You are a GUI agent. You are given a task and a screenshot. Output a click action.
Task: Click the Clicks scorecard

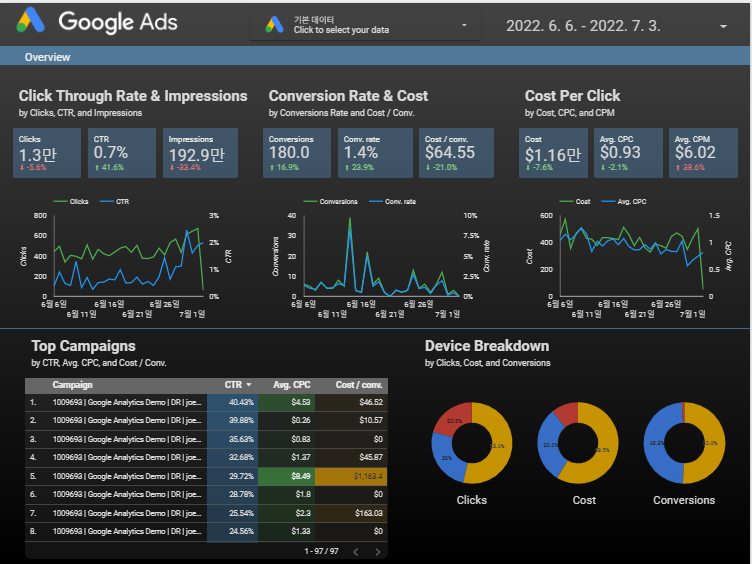tap(47, 153)
